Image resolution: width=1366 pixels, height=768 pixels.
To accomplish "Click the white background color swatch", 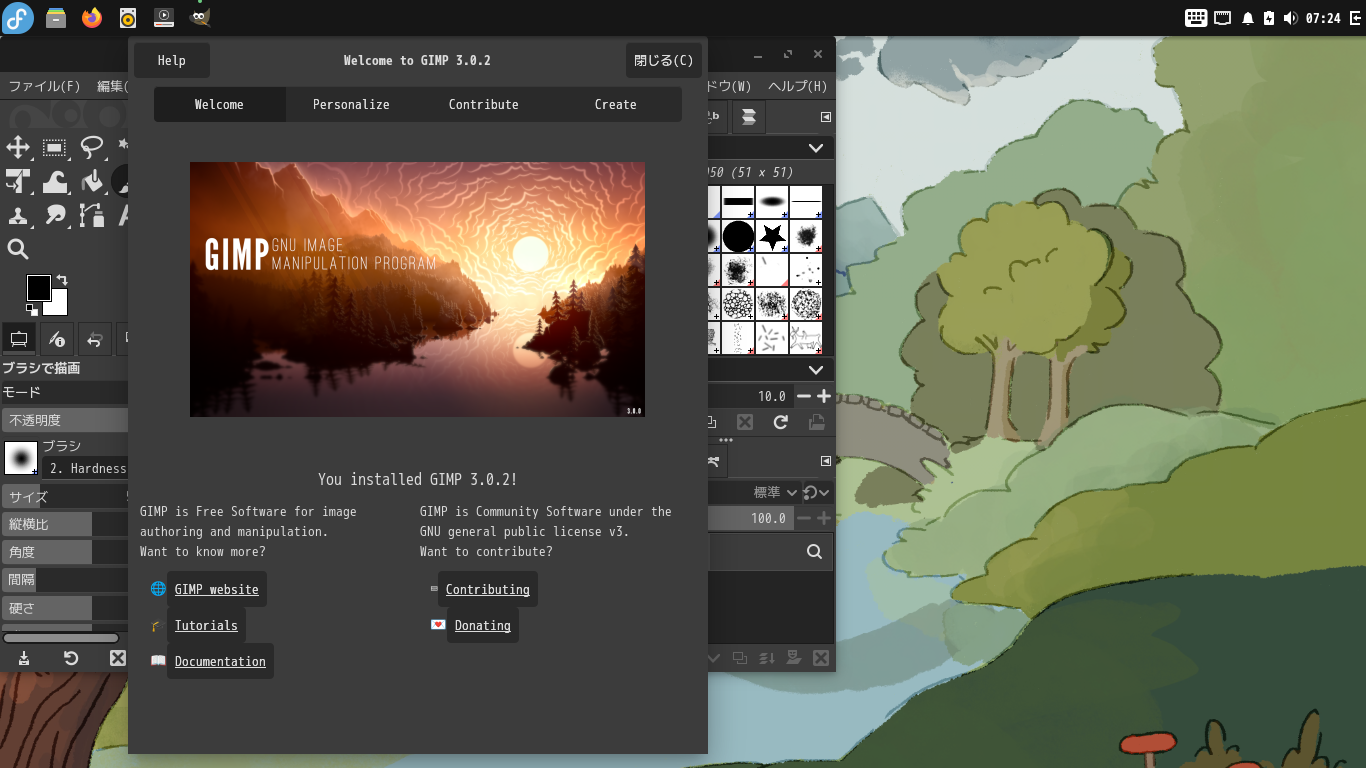I will (58, 307).
